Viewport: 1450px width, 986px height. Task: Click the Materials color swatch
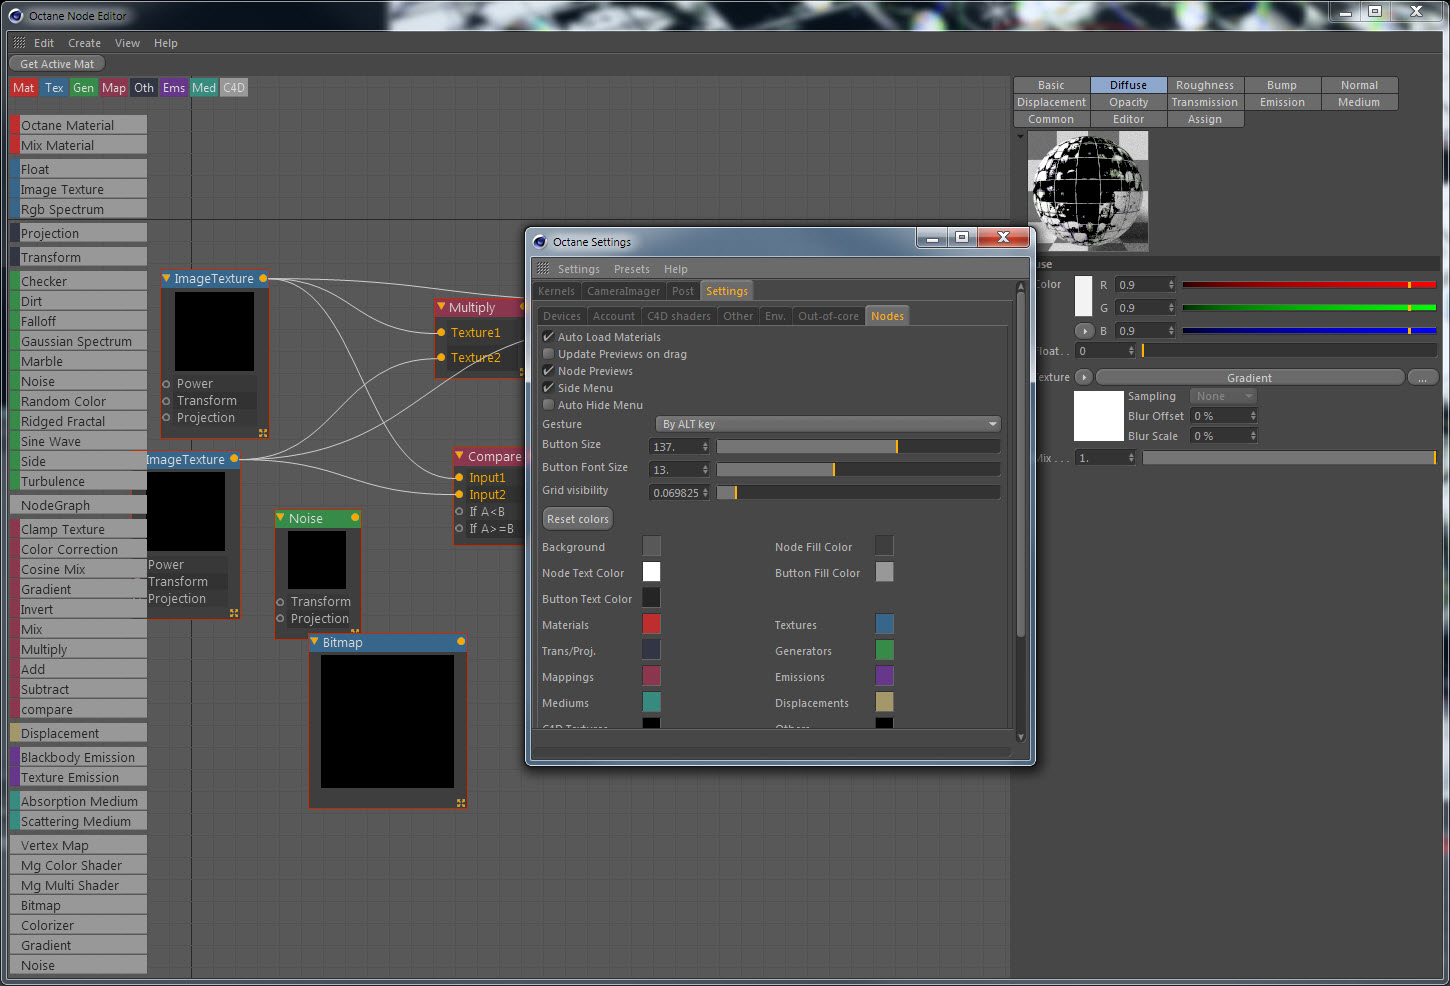coord(651,624)
